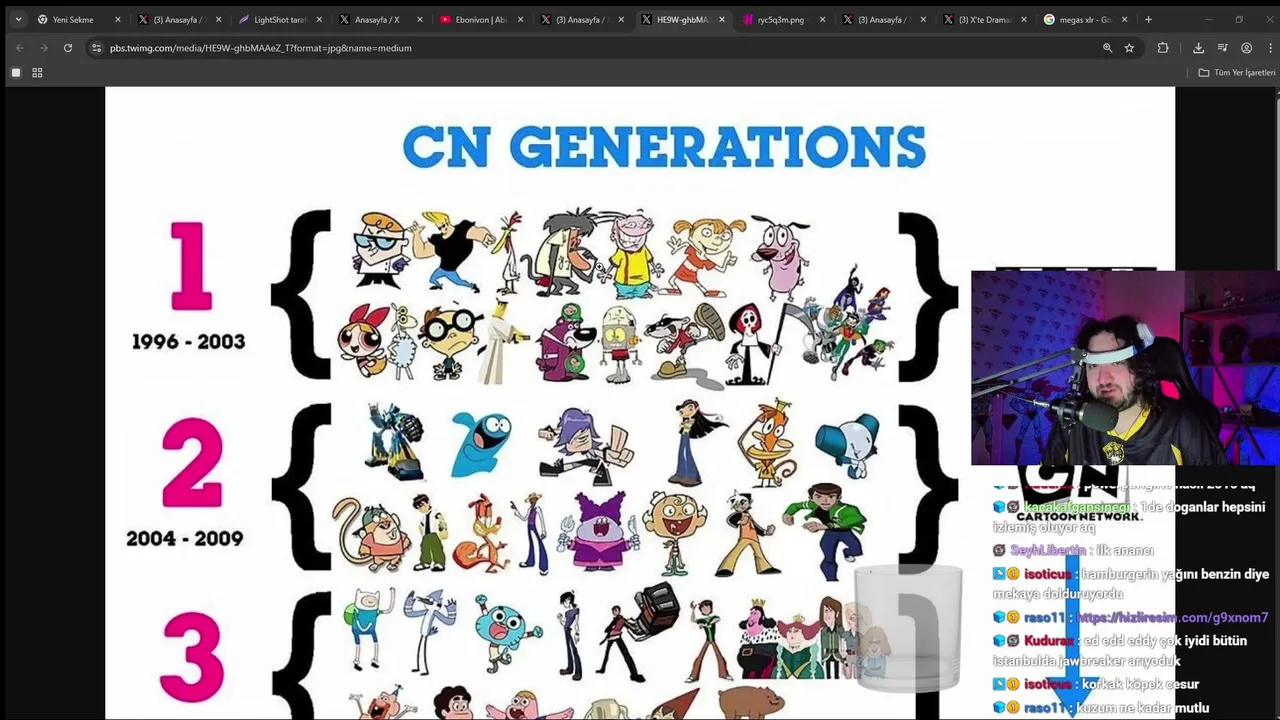Close the X'te Drama tab
The width and height of the screenshot is (1280, 720).
point(1024,20)
